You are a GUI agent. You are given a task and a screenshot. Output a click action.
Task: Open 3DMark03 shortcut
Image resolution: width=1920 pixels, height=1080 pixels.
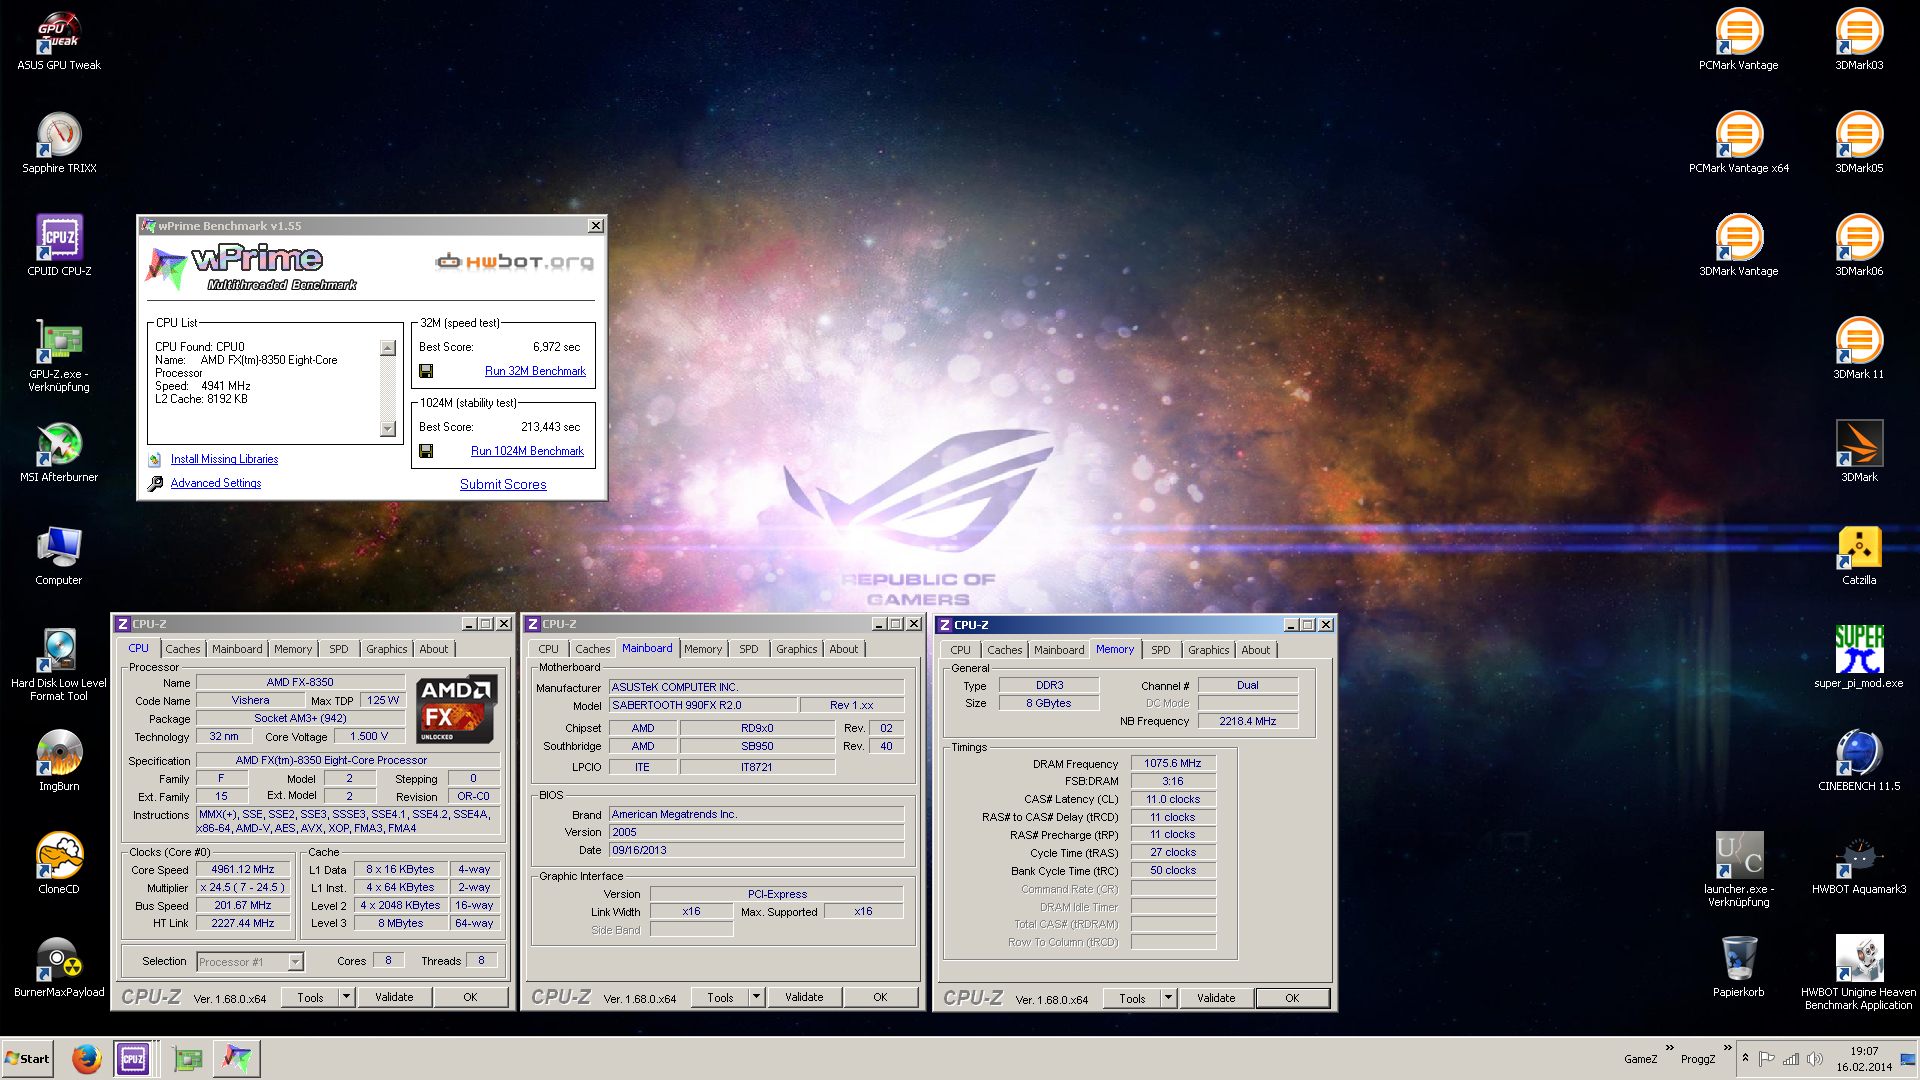(1859, 40)
